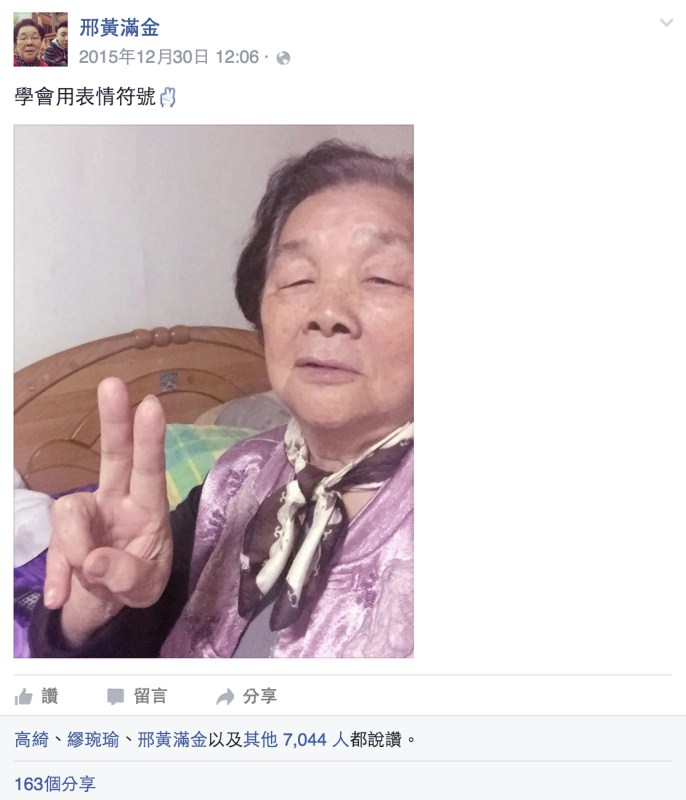
Task: Click the 邢黃滿金 name at post top
Action: (x=119, y=28)
